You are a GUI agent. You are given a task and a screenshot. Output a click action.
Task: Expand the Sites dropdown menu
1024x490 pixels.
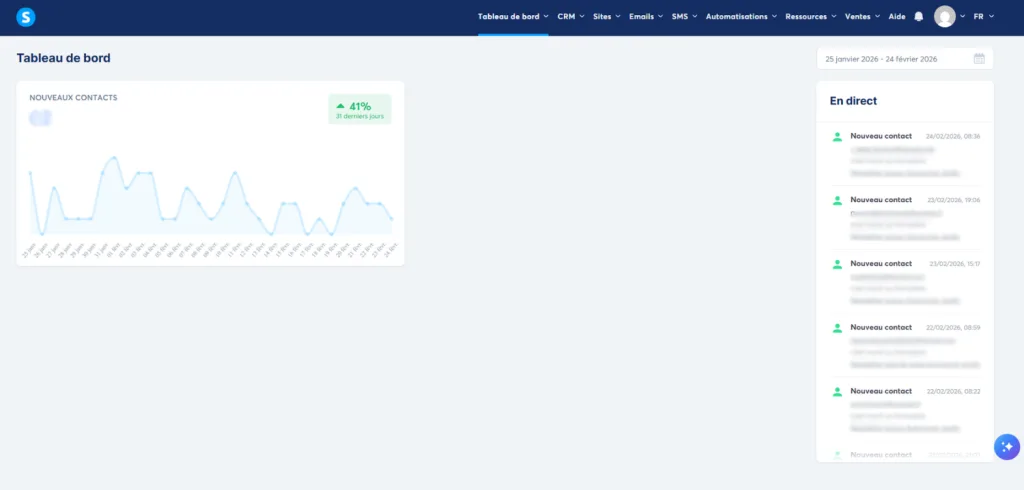pyautogui.click(x=607, y=17)
